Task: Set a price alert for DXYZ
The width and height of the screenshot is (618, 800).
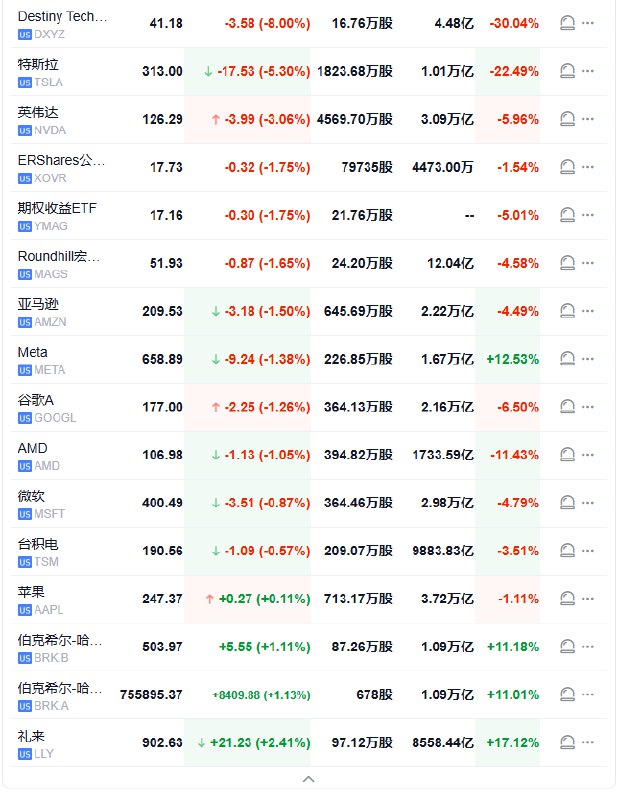Action: 567,23
